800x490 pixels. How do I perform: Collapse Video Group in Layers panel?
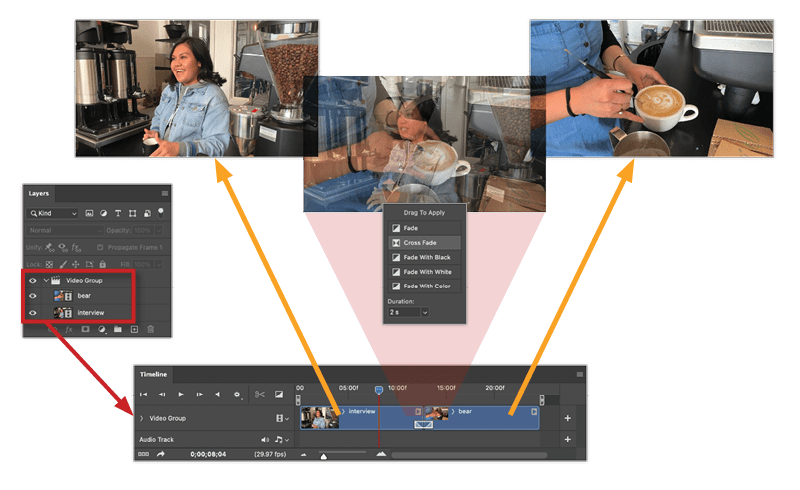coord(46,281)
